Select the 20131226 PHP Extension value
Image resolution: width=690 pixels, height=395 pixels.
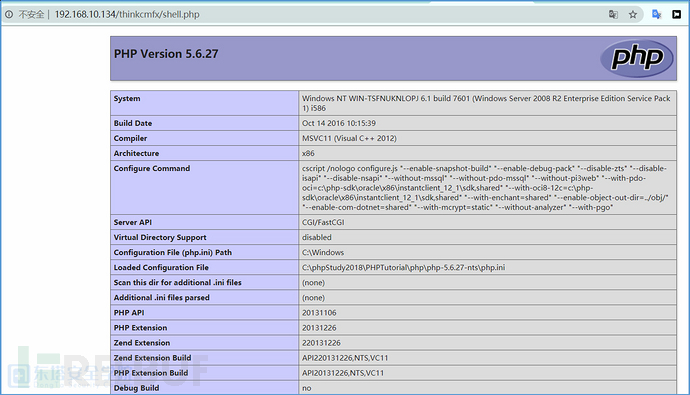[x=319, y=328]
